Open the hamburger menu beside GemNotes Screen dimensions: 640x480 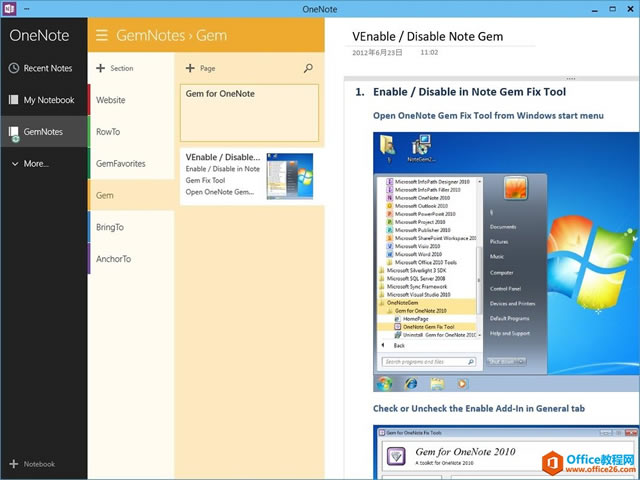[x=102, y=36]
